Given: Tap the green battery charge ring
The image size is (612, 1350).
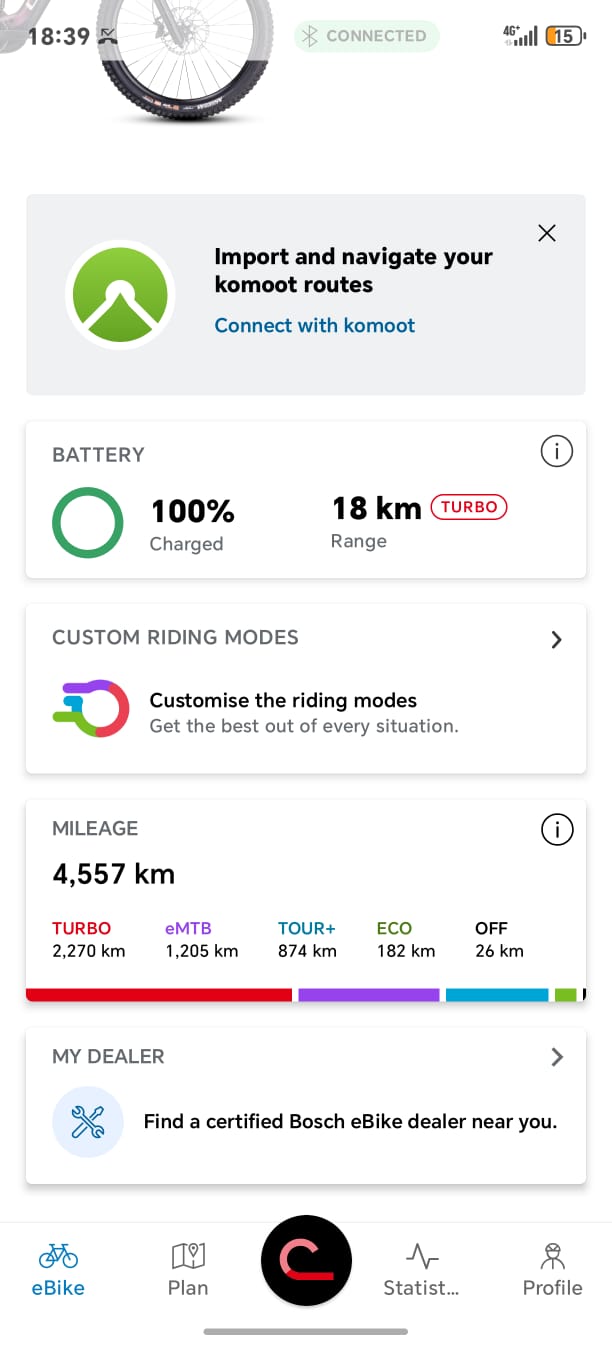Looking at the screenshot, I should click(x=88, y=522).
